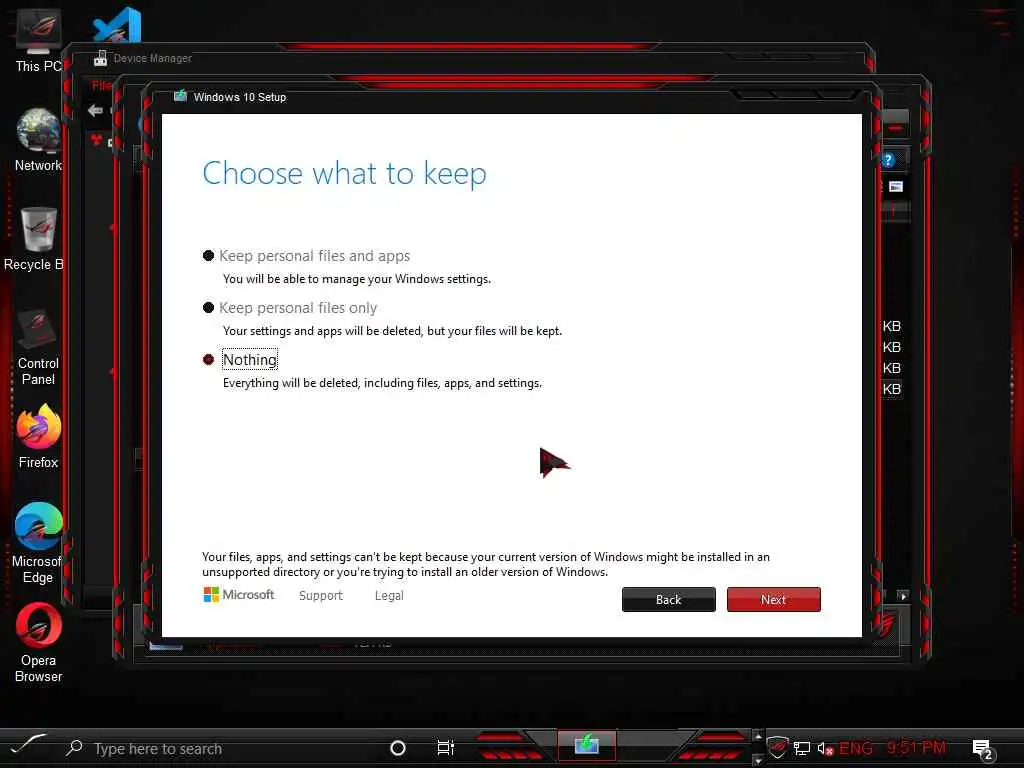Click the muted volume tray icon
Viewport: 1024px width, 768px height.
click(x=825, y=748)
